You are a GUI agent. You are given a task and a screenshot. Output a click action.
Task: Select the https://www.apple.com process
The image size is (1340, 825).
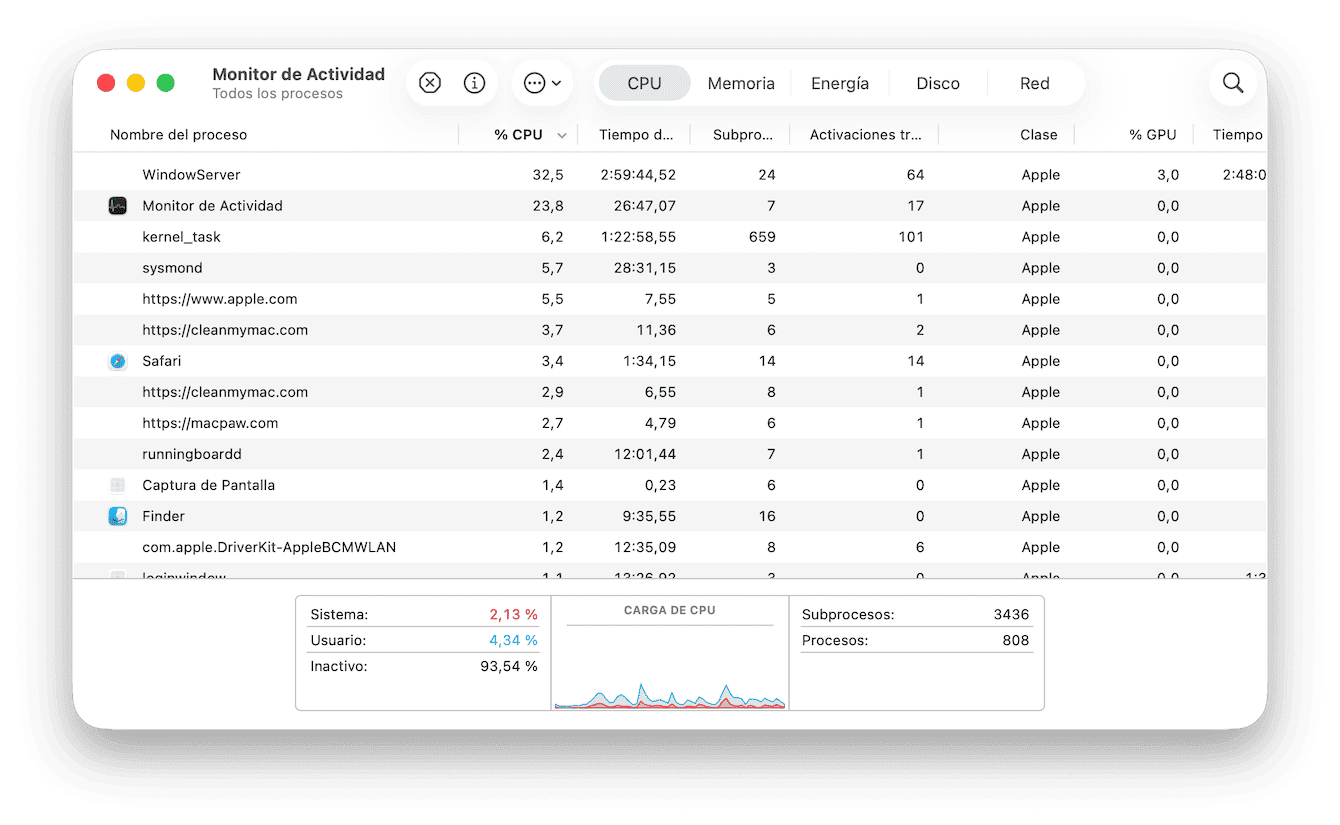(x=670, y=299)
